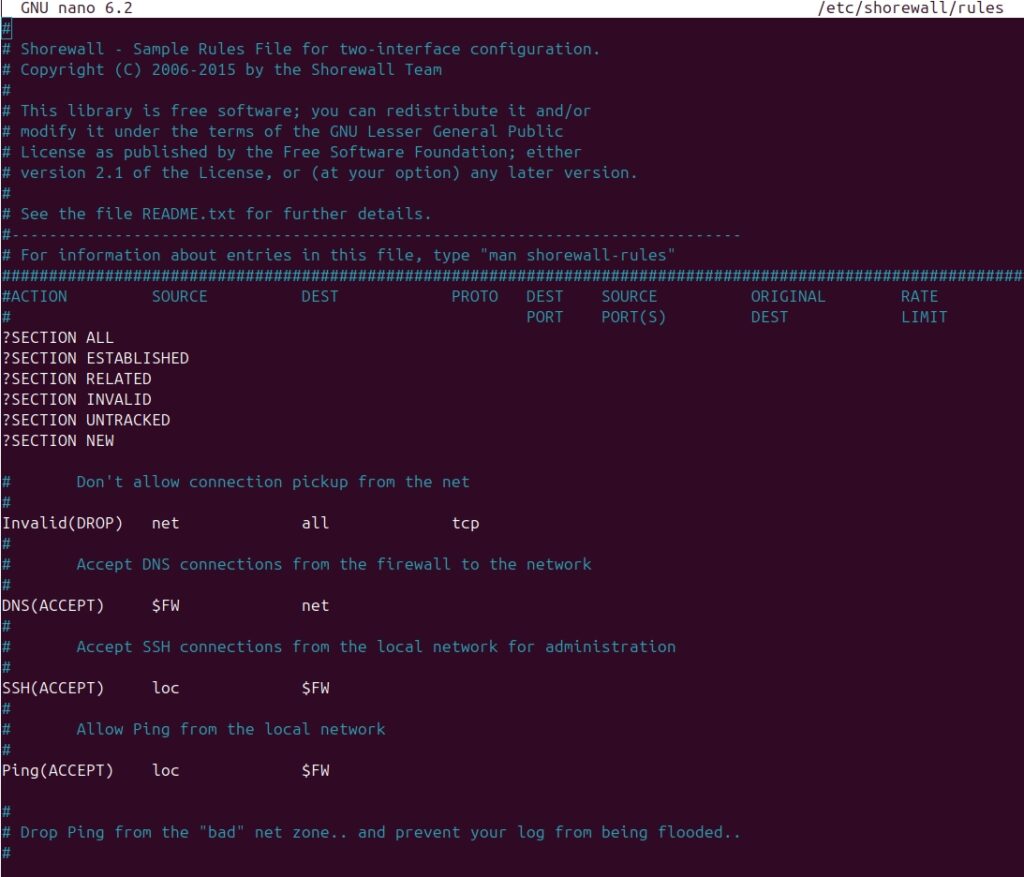
Task: Click the #ACTION column header
Action: click(35, 297)
